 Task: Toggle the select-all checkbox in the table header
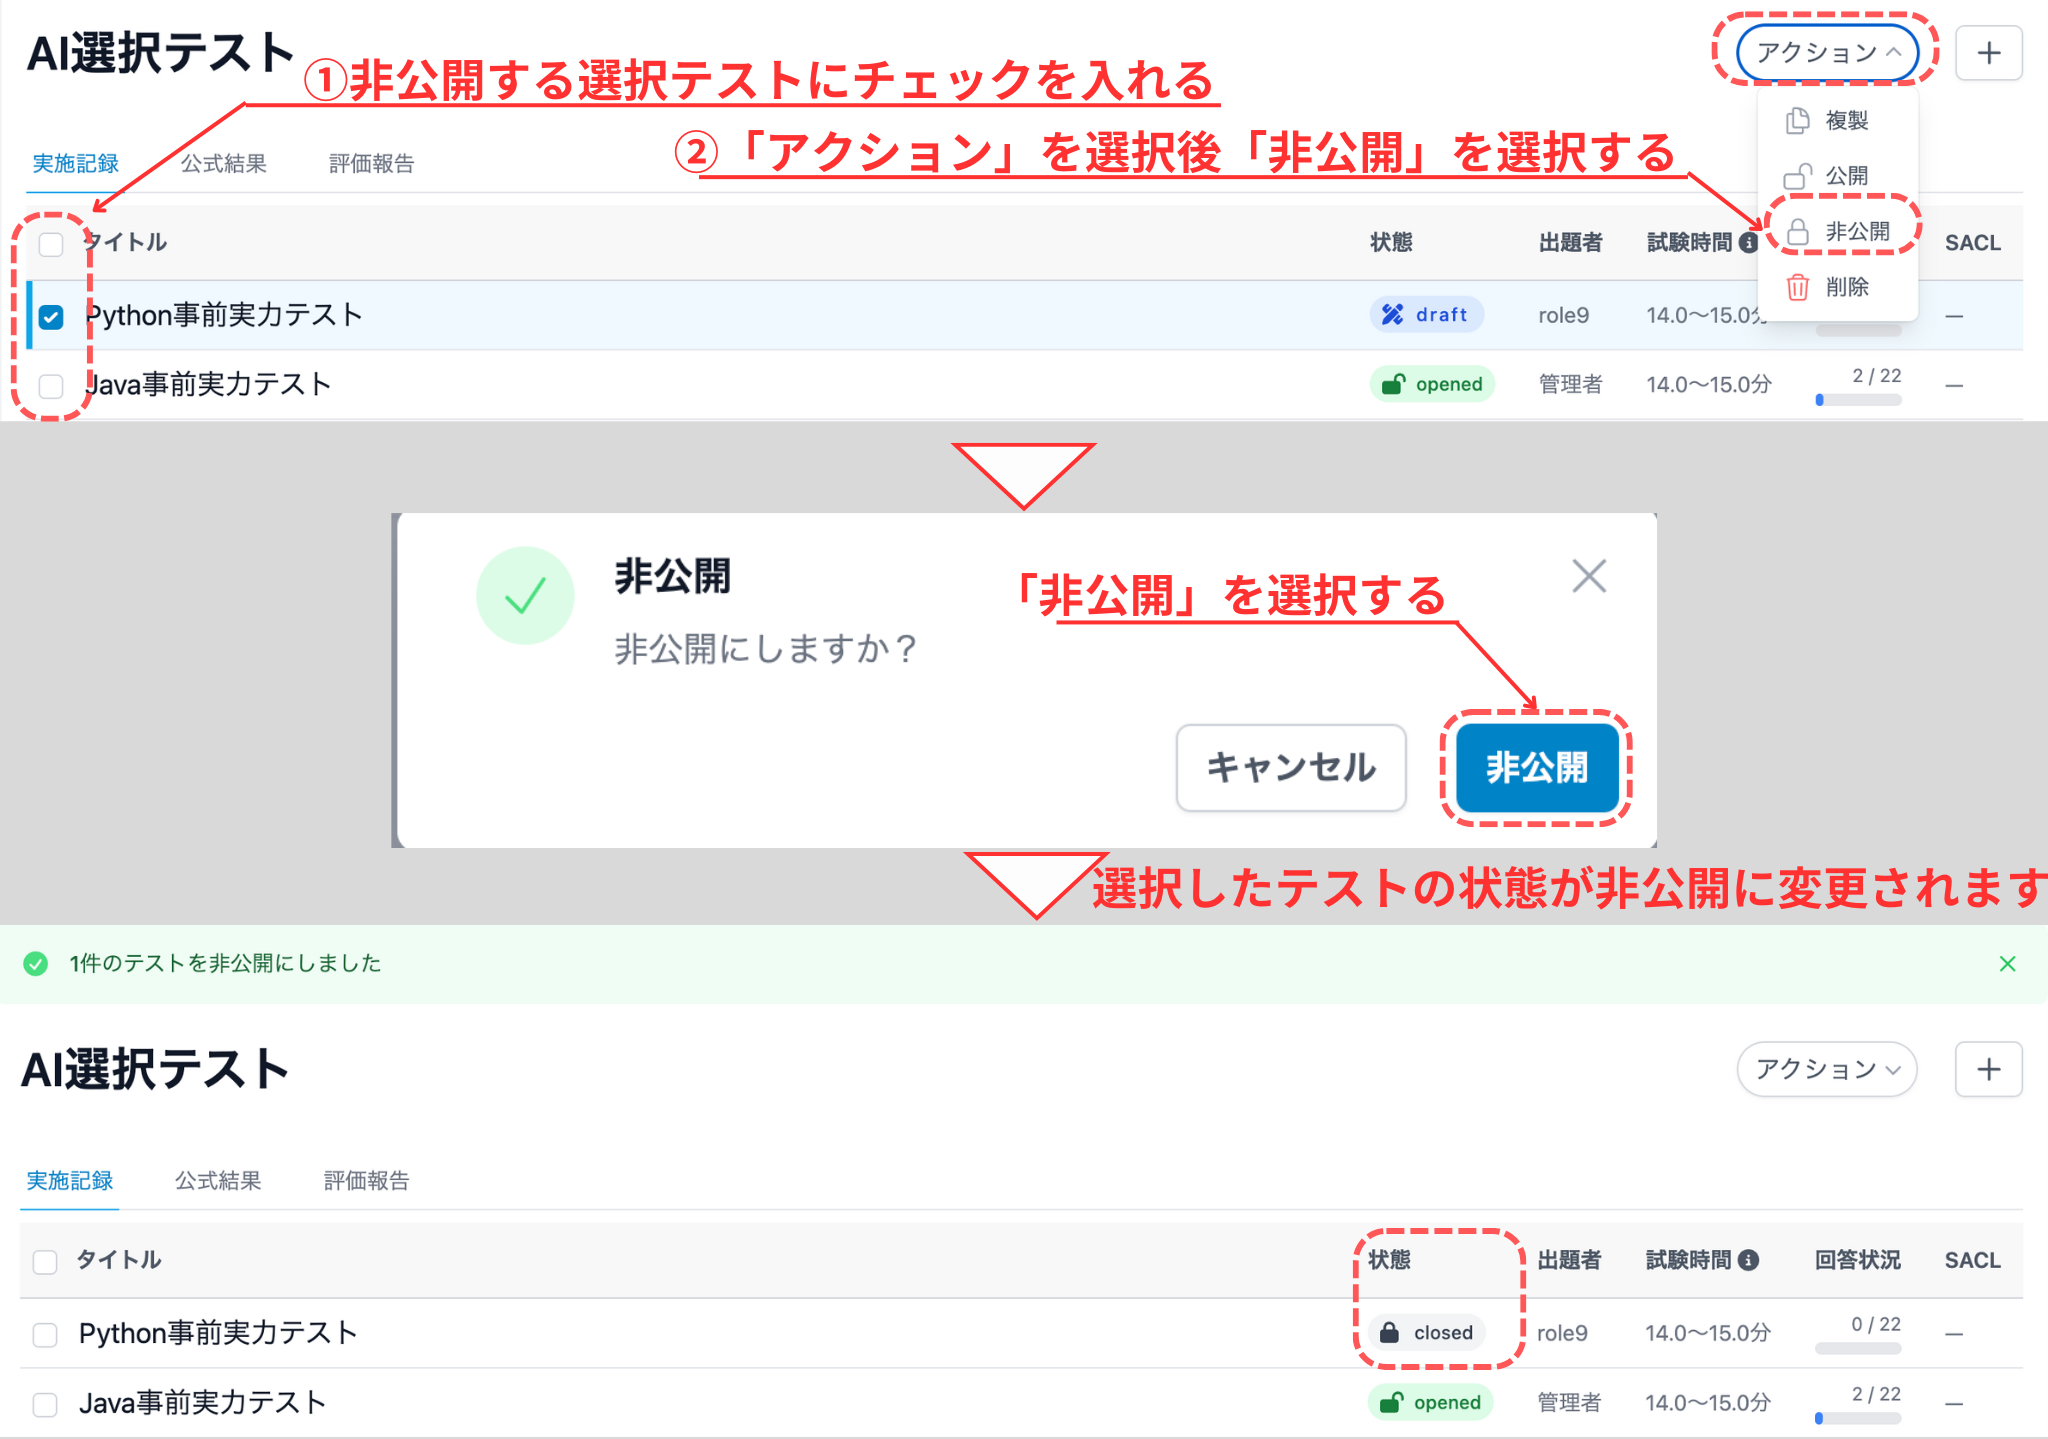tap(51, 243)
